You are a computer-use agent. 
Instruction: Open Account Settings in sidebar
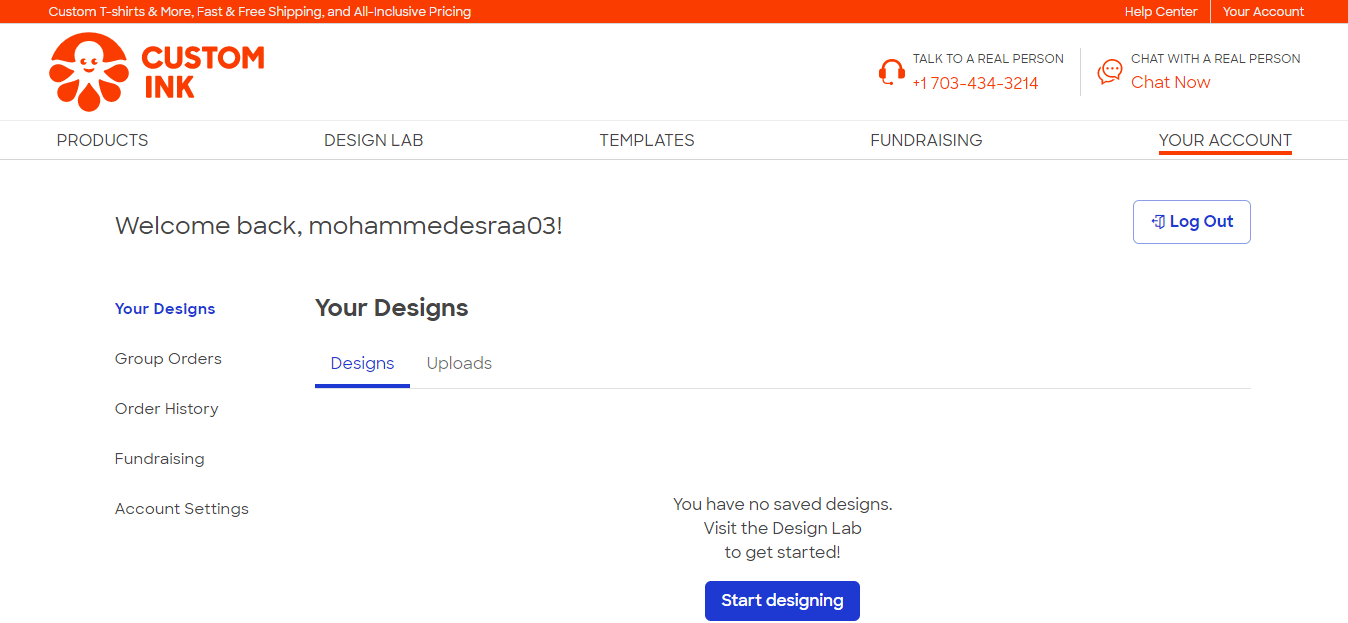[x=181, y=509]
